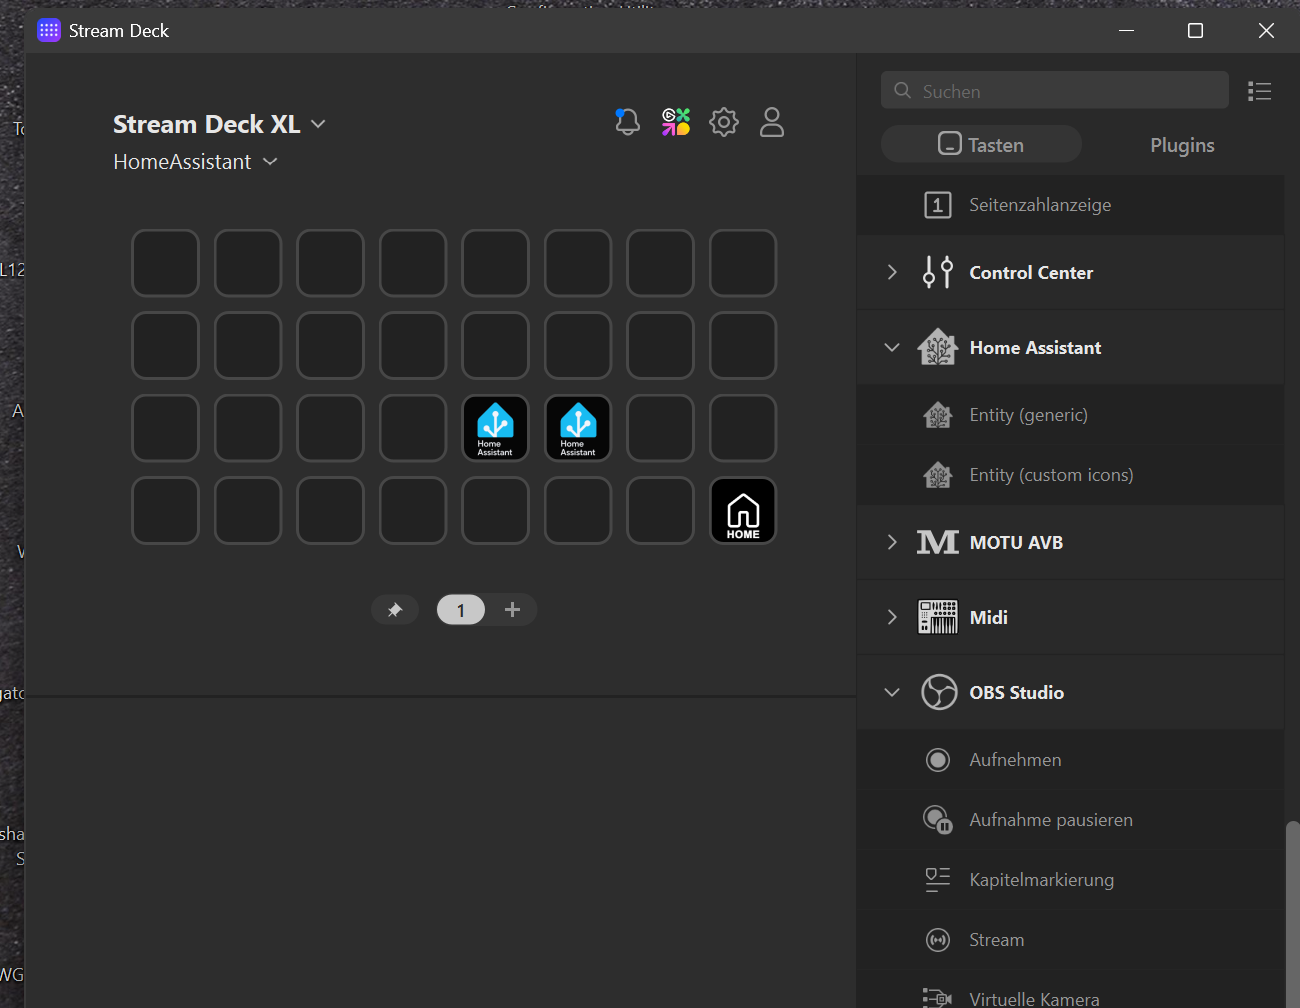The image size is (1300, 1008).
Task: Click the MOTU AVB heading text
Action: pyautogui.click(x=1016, y=542)
